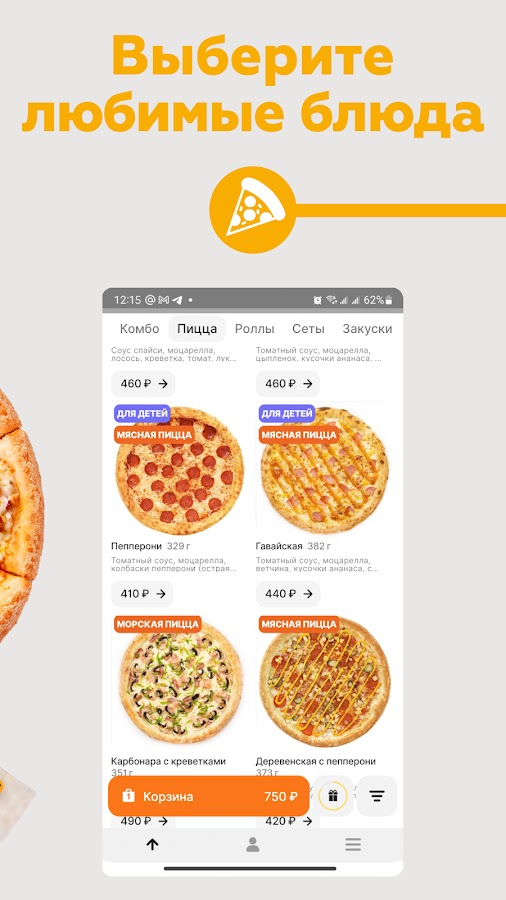Switch to the Комбо tab
The width and height of the screenshot is (506, 900).
[139, 329]
